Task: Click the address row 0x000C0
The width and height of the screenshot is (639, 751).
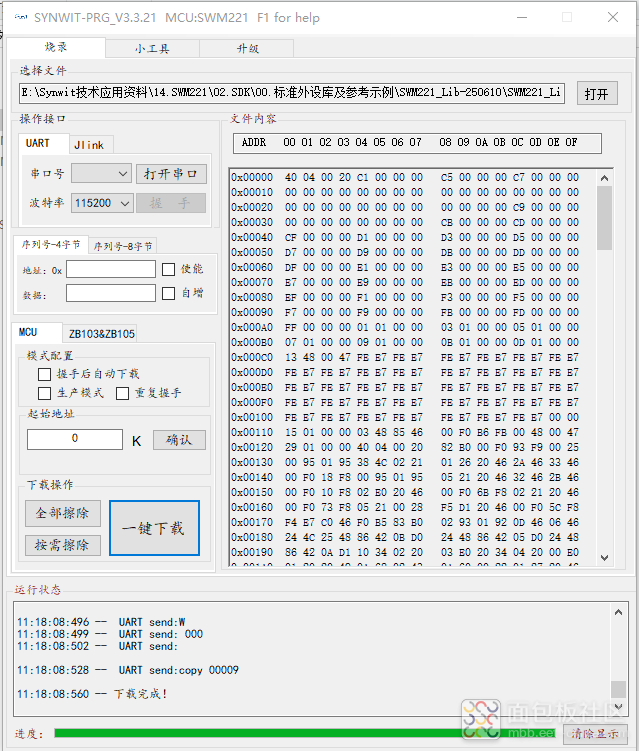Action: pos(404,357)
